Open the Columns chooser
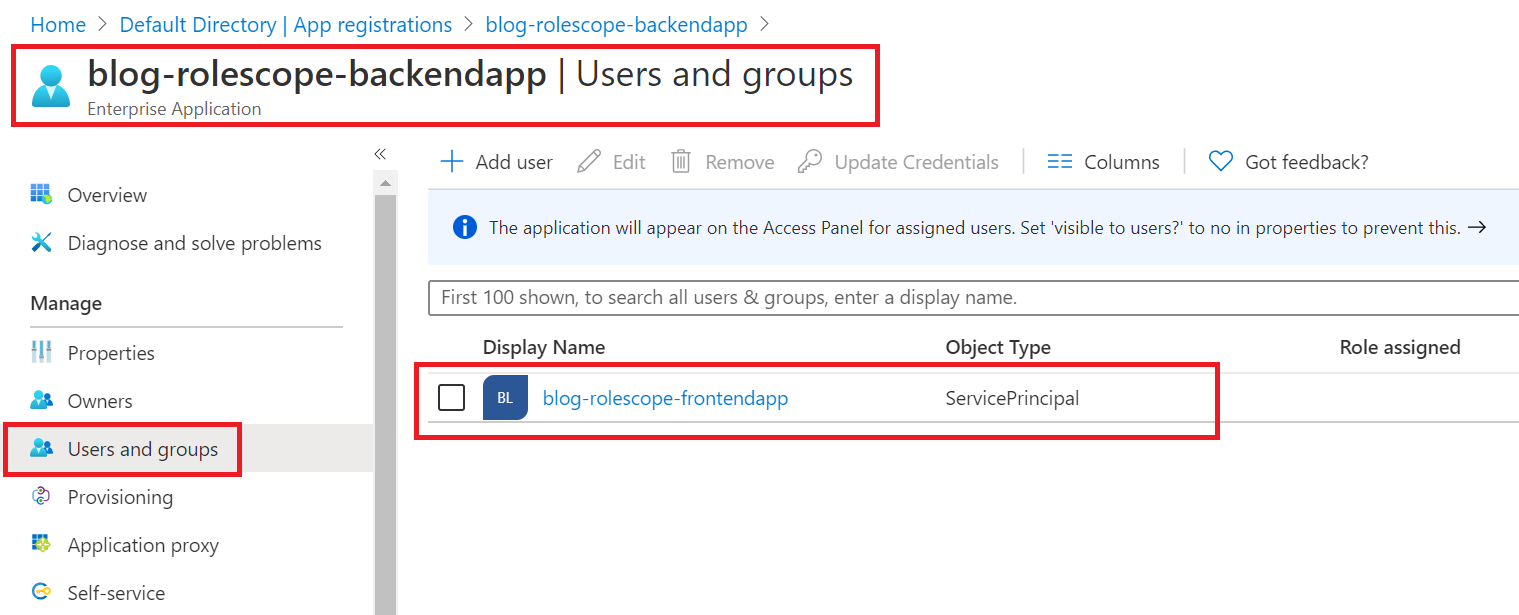Screen dimensions: 1519x615 coord(1103,162)
